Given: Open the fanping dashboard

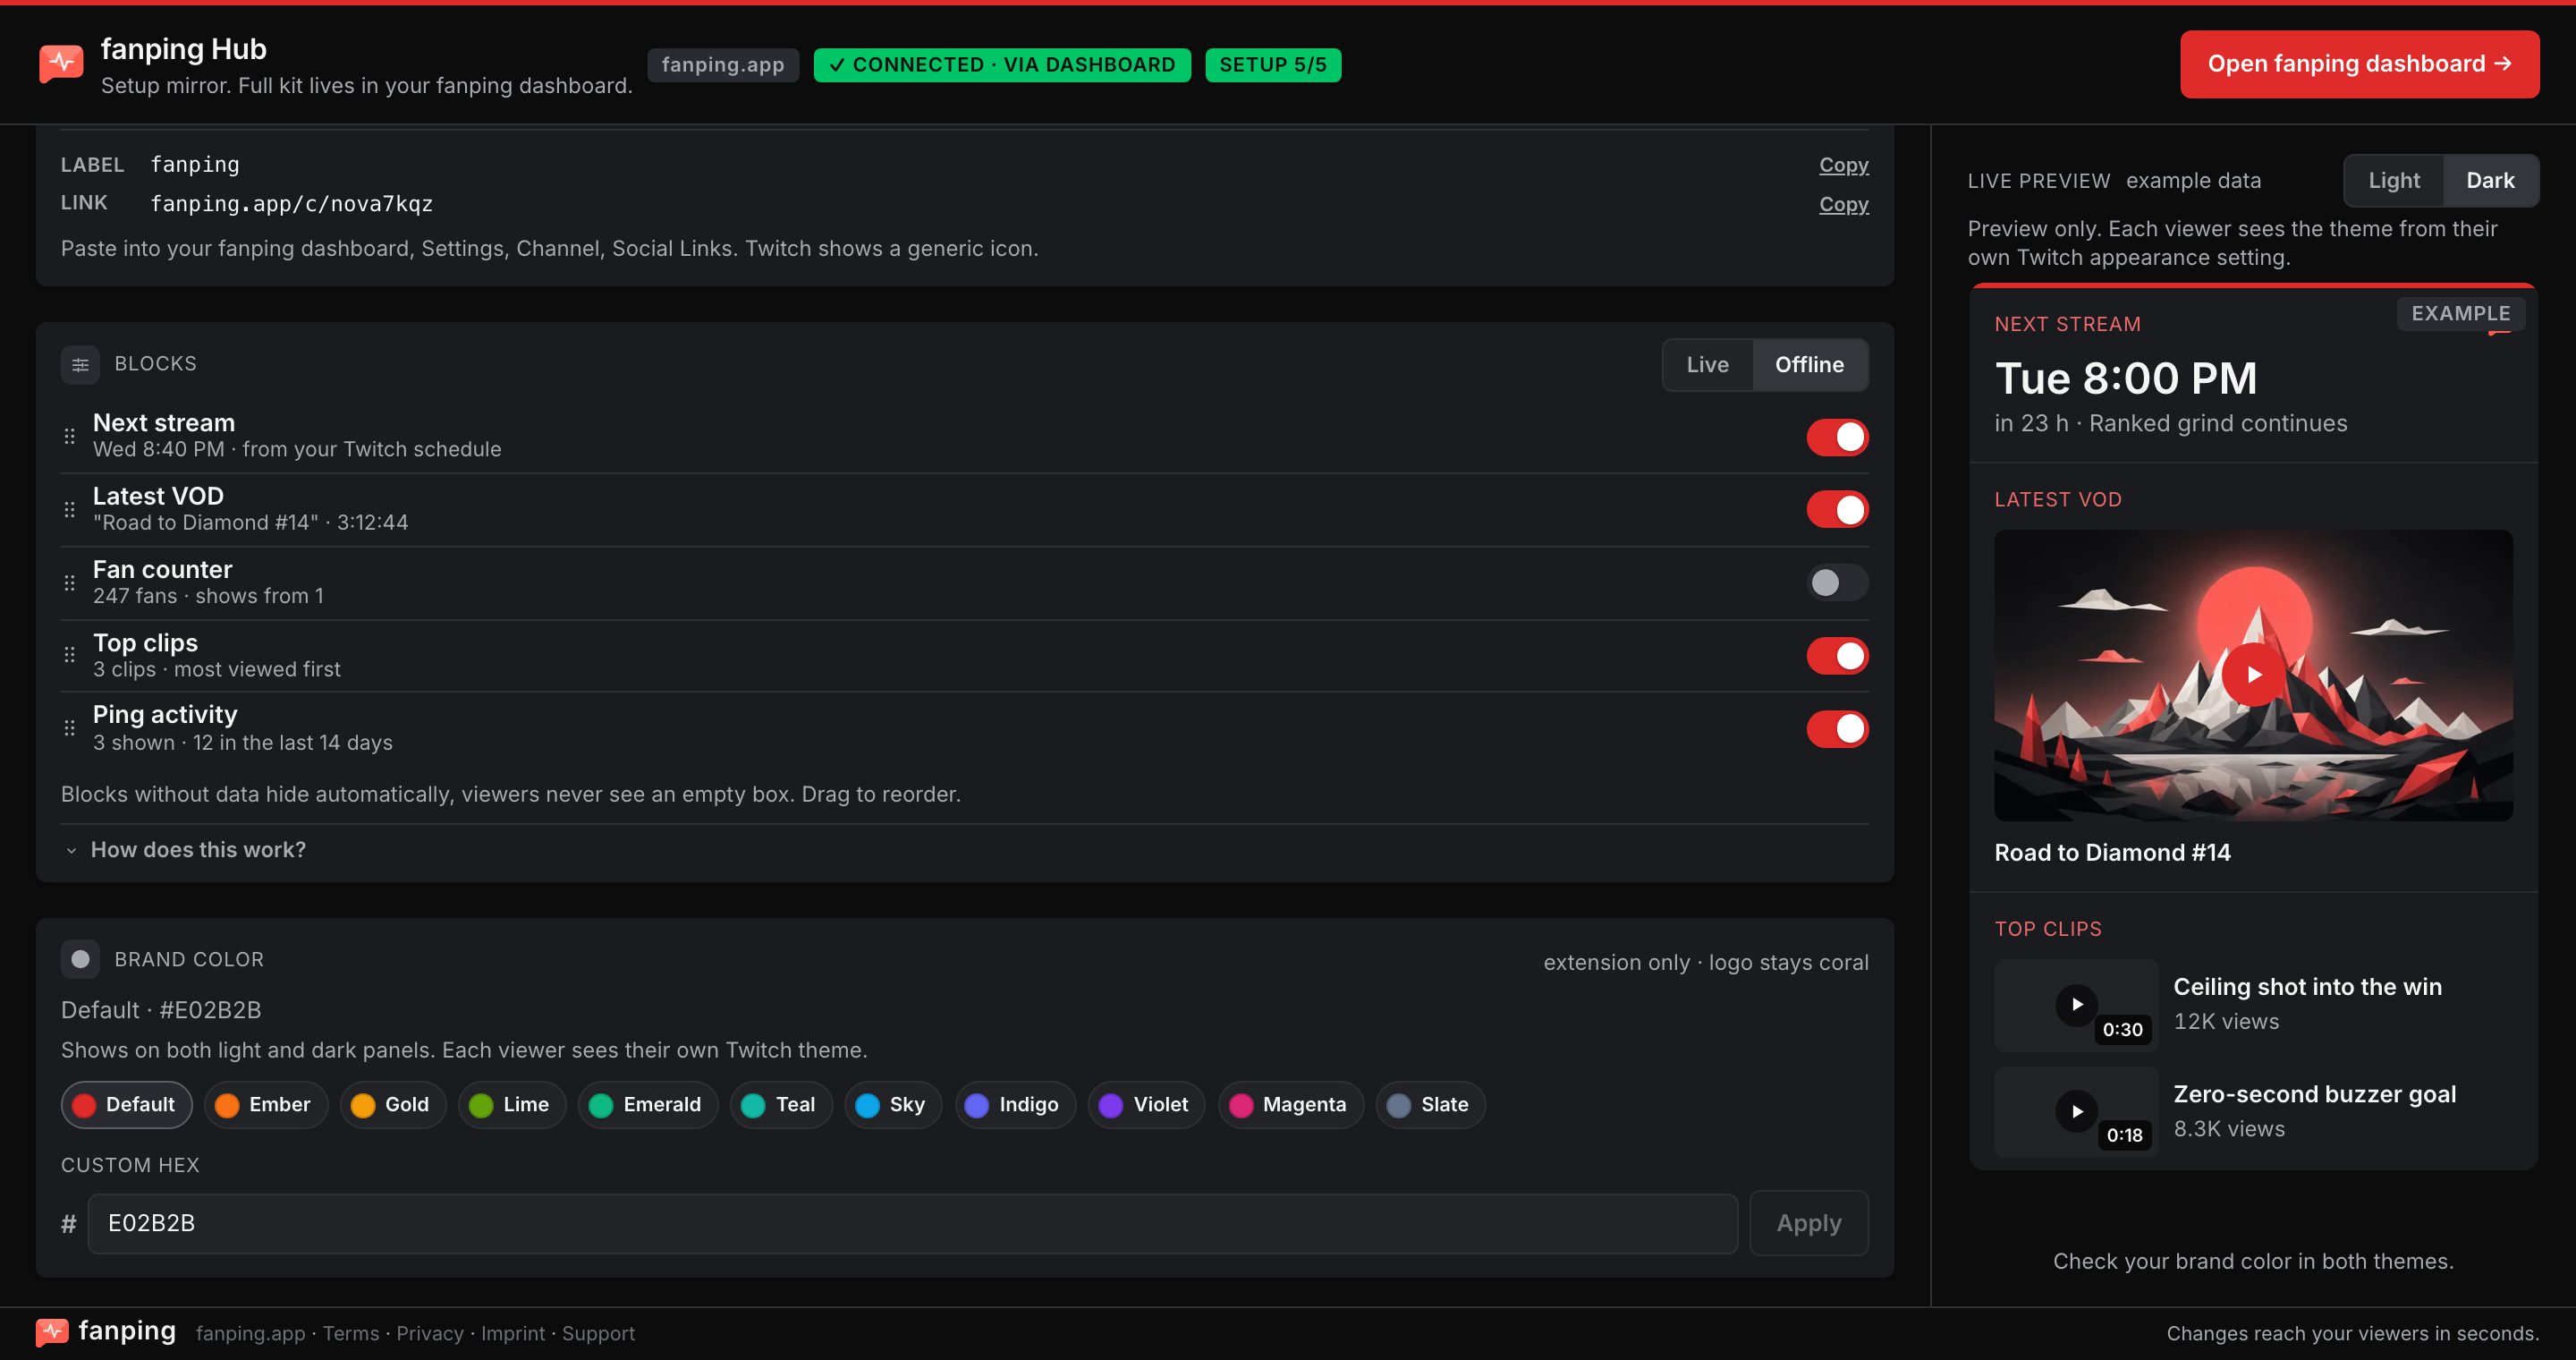Looking at the screenshot, I should point(2359,64).
